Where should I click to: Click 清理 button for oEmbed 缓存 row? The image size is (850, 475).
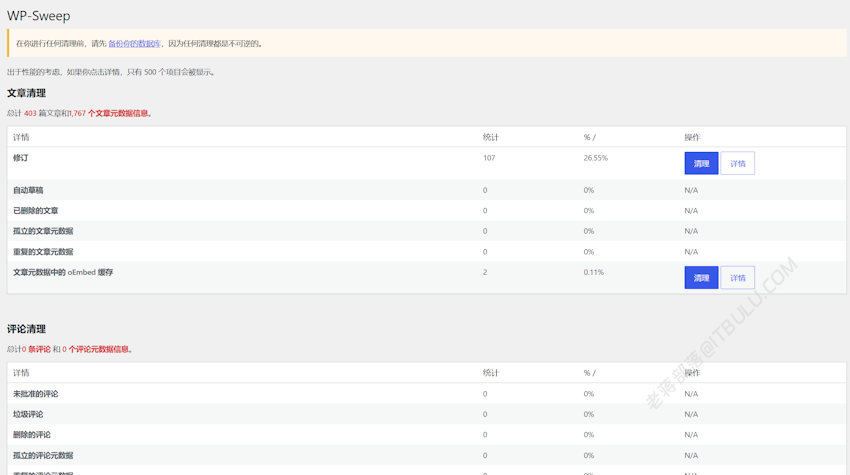pos(701,278)
